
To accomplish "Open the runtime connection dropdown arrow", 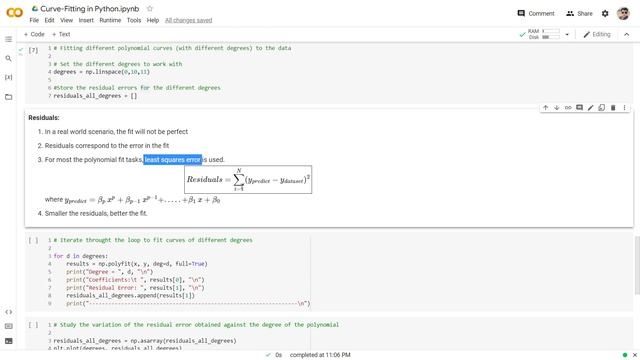I will point(567,35).
